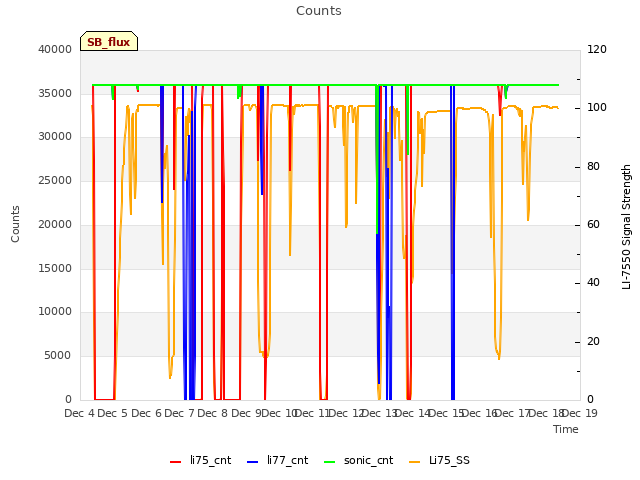
Task: Click the 60 tick on right axis
Action: click(x=593, y=224)
